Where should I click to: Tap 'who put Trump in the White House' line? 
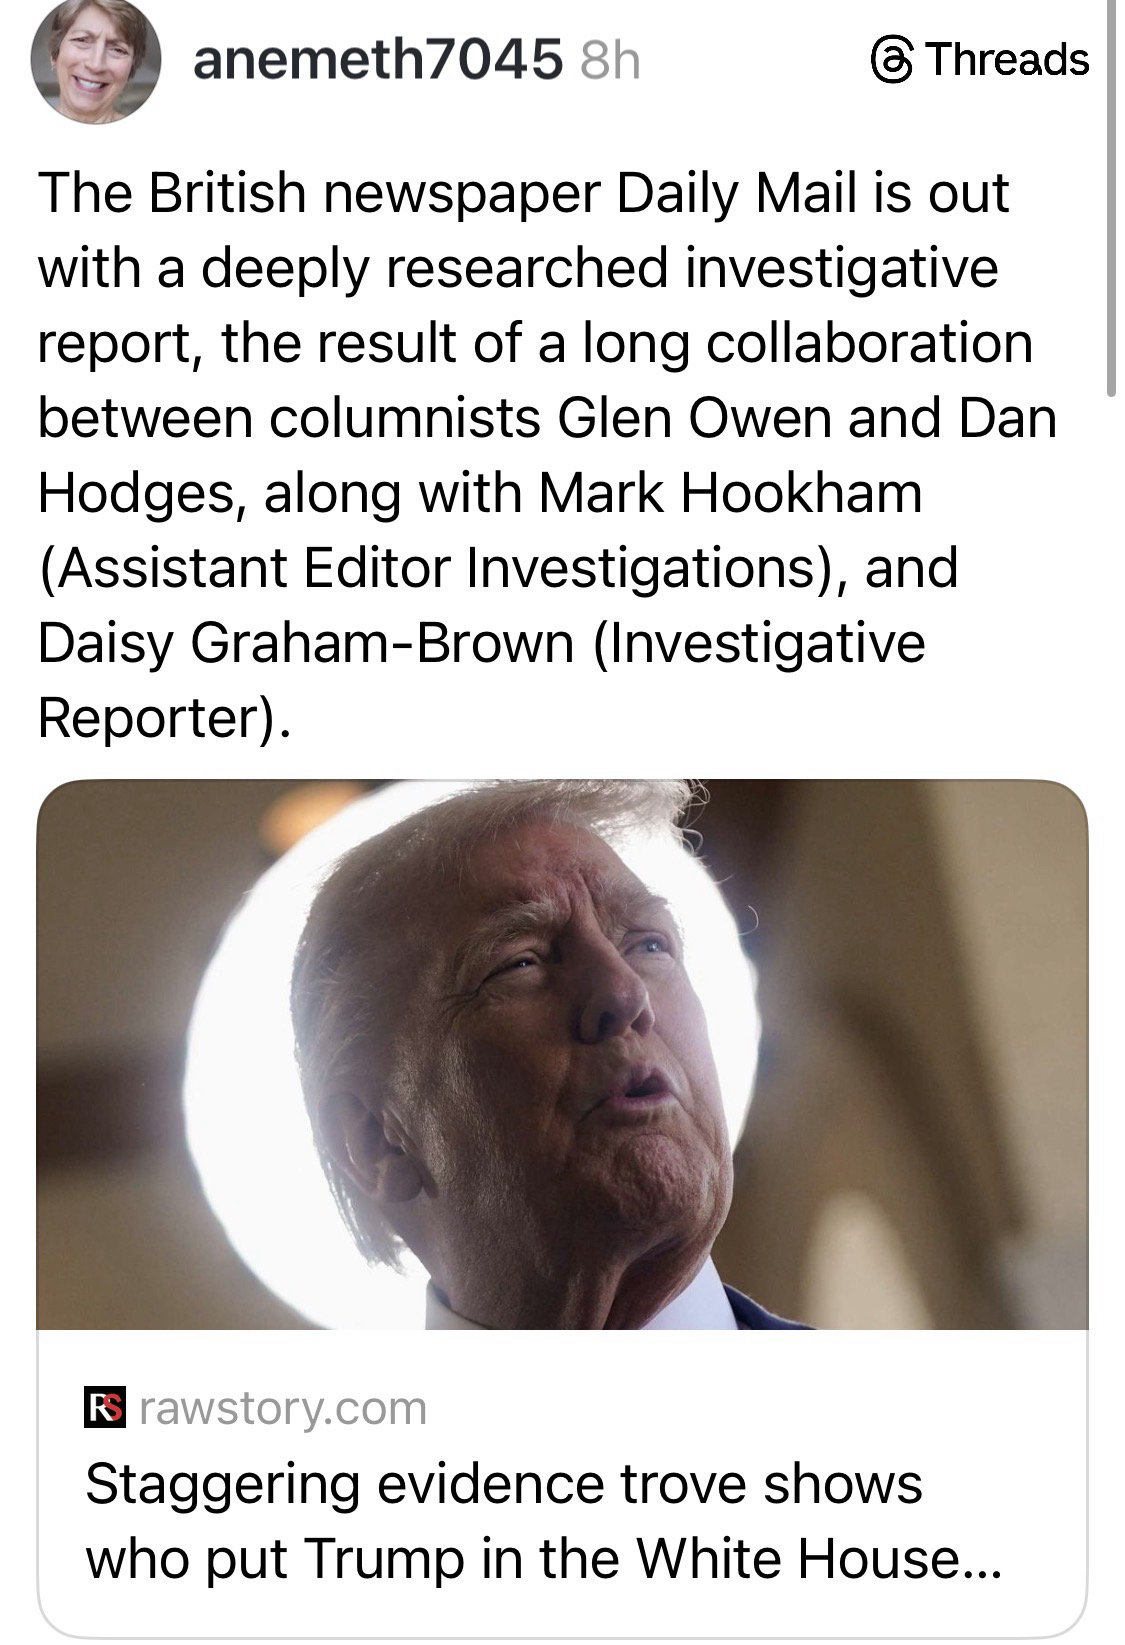tap(543, 1558)
